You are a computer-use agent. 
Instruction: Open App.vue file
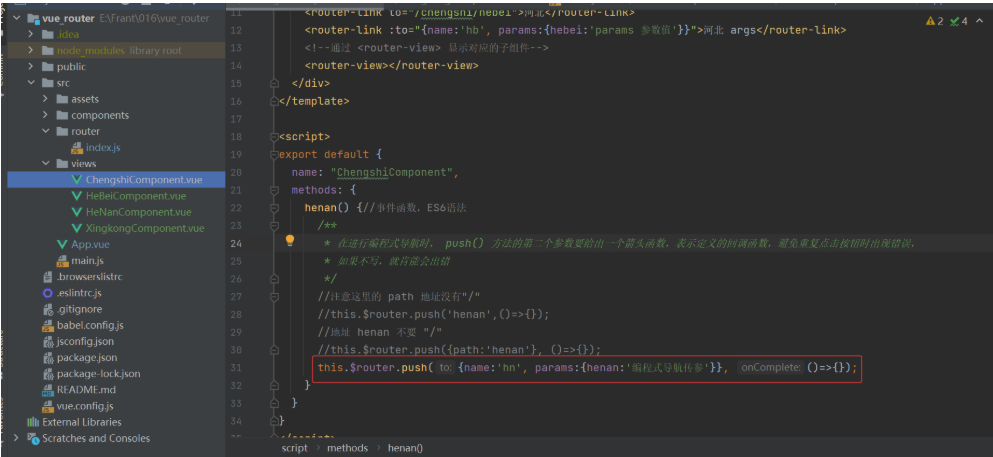89,244
